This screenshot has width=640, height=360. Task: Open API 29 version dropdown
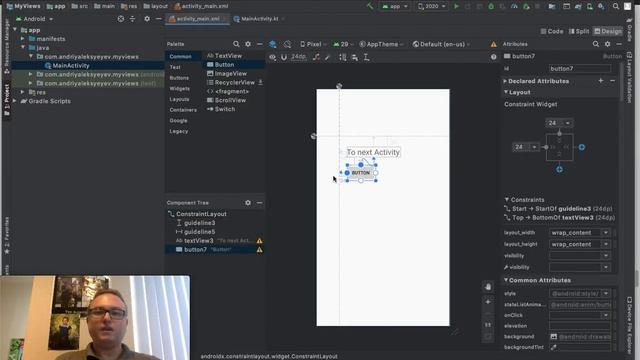[344, 44]
